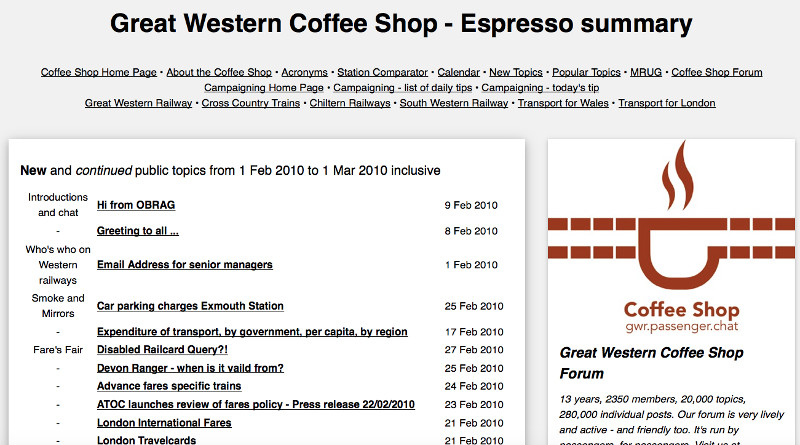
Task: Open the MRUG link
Action: coord(646,72)
